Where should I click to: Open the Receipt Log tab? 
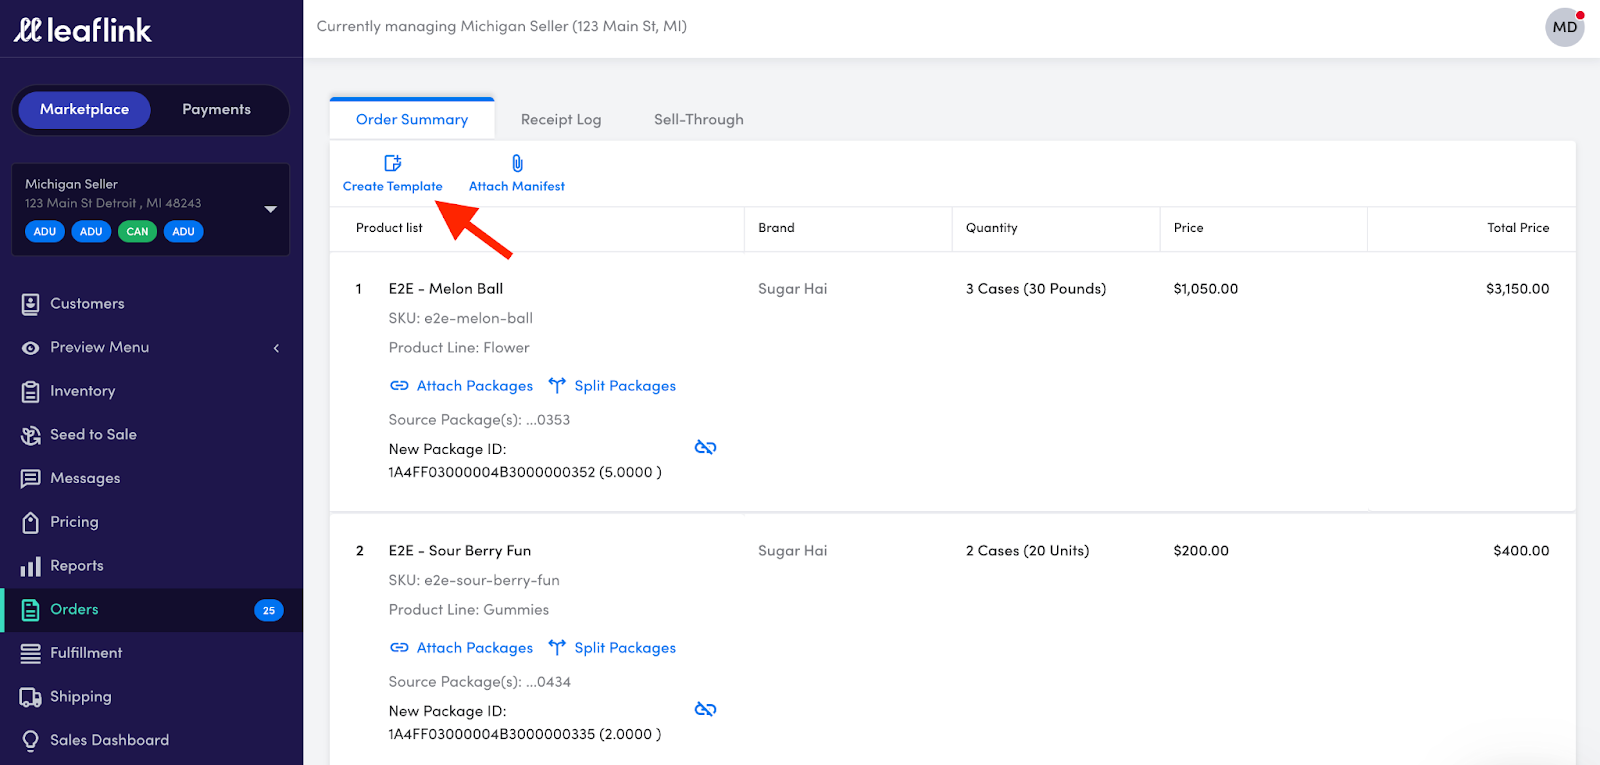pyautogui.click(x=561, y=119)
